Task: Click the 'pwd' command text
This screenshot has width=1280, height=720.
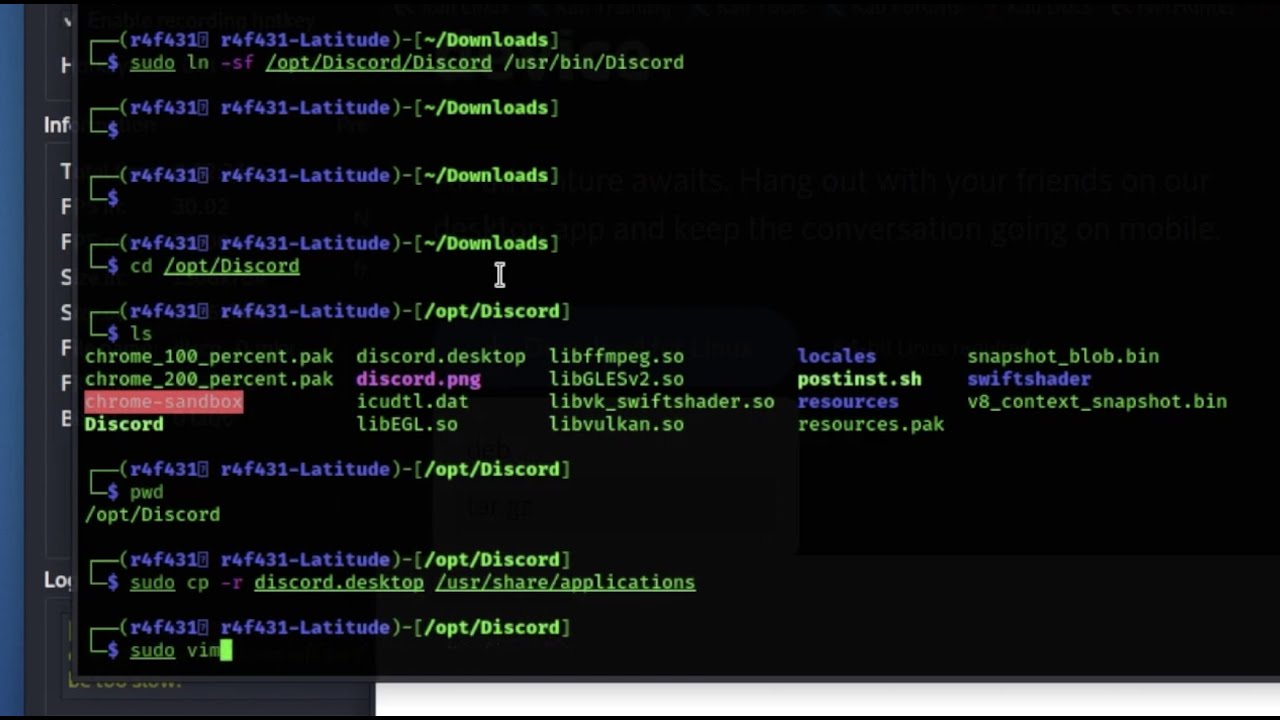Action: (x=146, y=492)
